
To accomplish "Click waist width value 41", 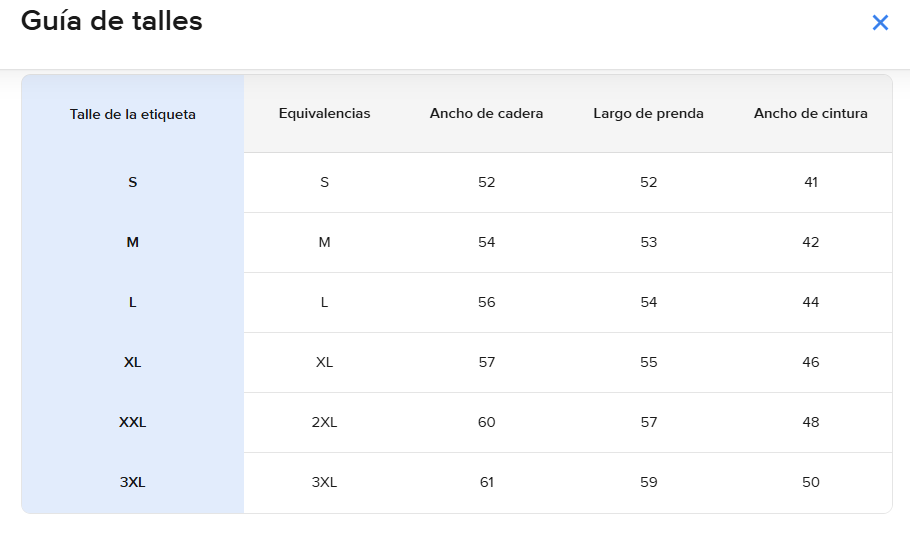I will [x=811, y=182].
